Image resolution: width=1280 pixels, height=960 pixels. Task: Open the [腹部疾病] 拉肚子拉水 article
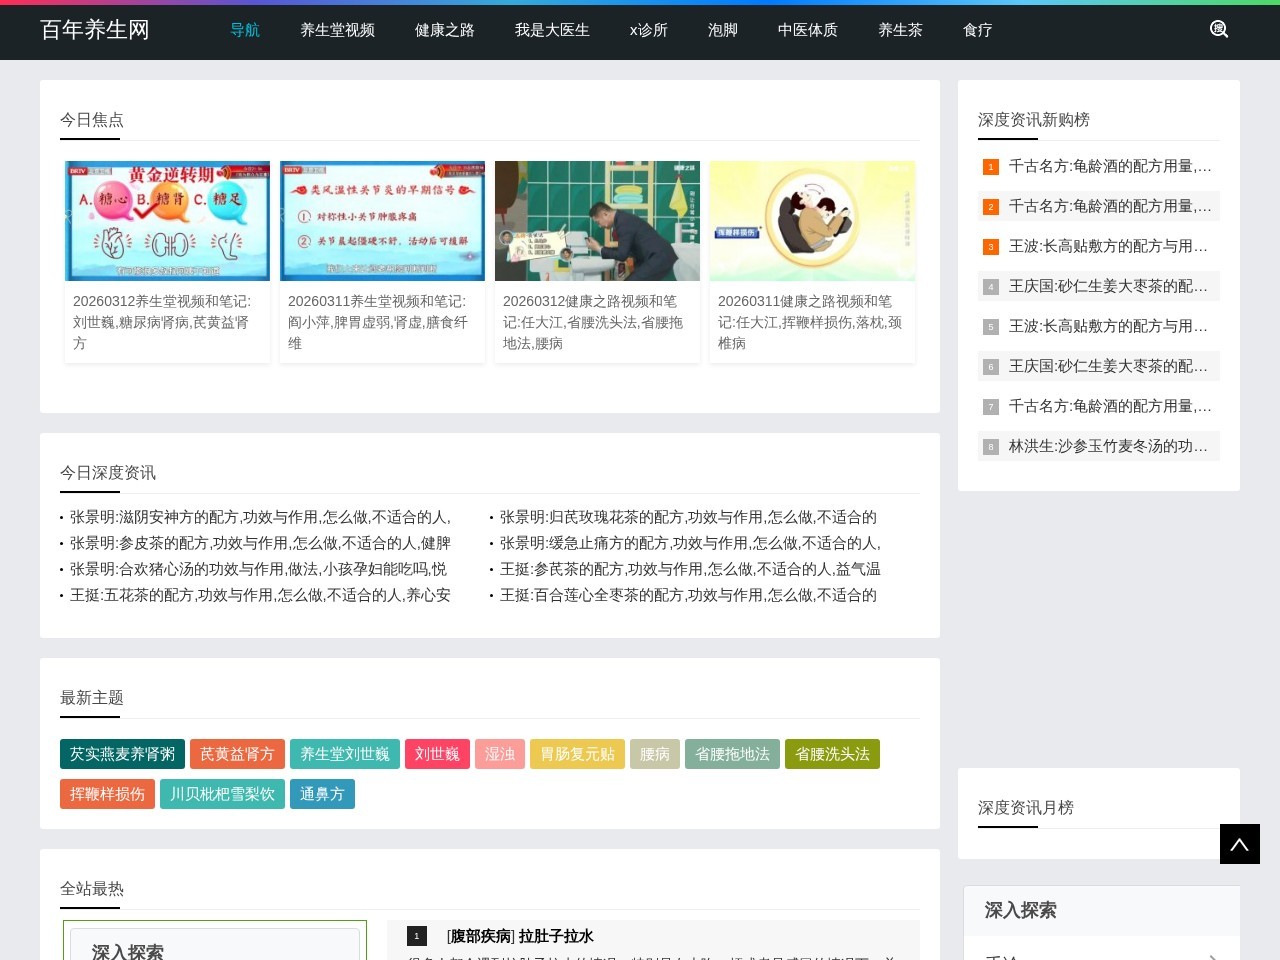point(519,936)
